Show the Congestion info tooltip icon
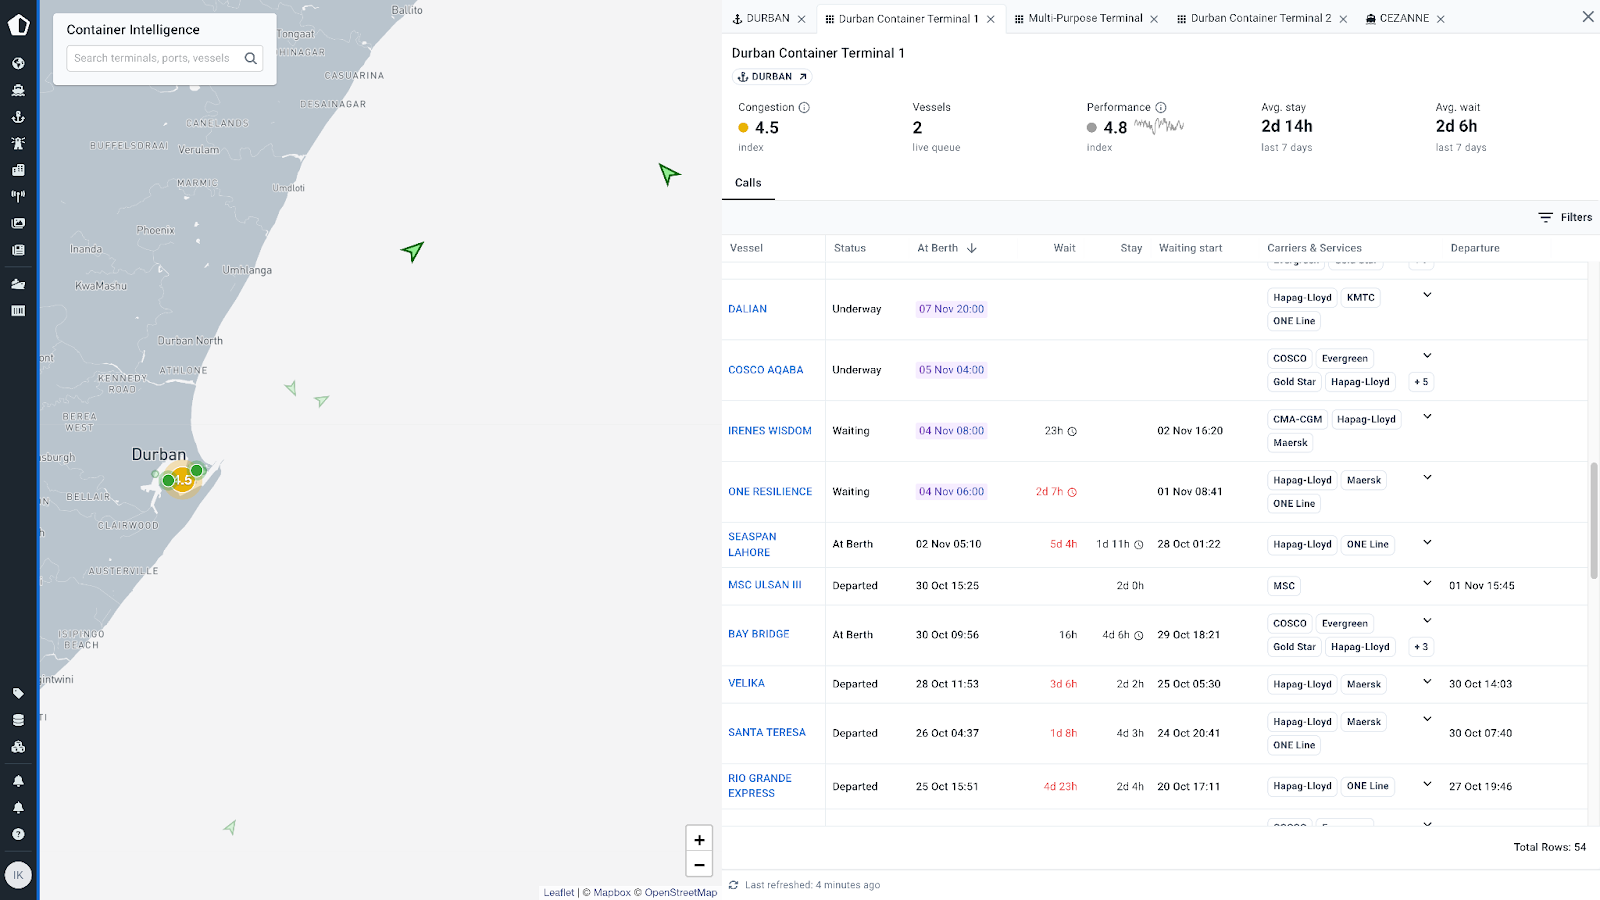 [804, 107]
